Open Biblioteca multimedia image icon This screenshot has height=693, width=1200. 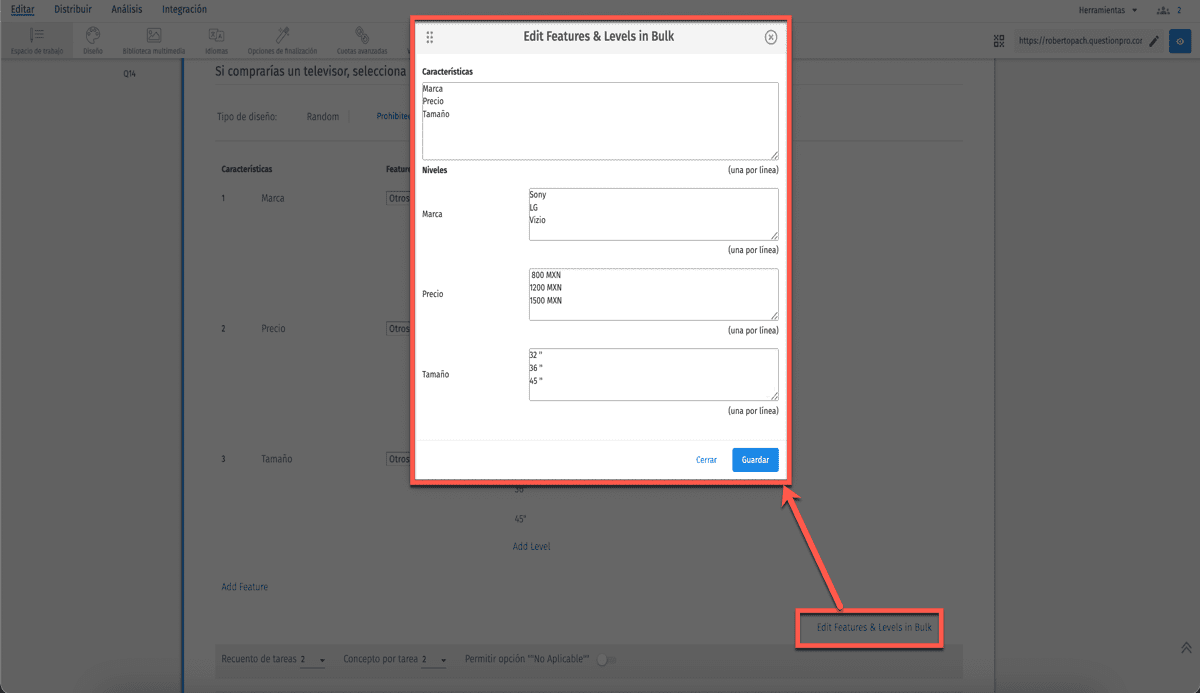coord(153,36)
